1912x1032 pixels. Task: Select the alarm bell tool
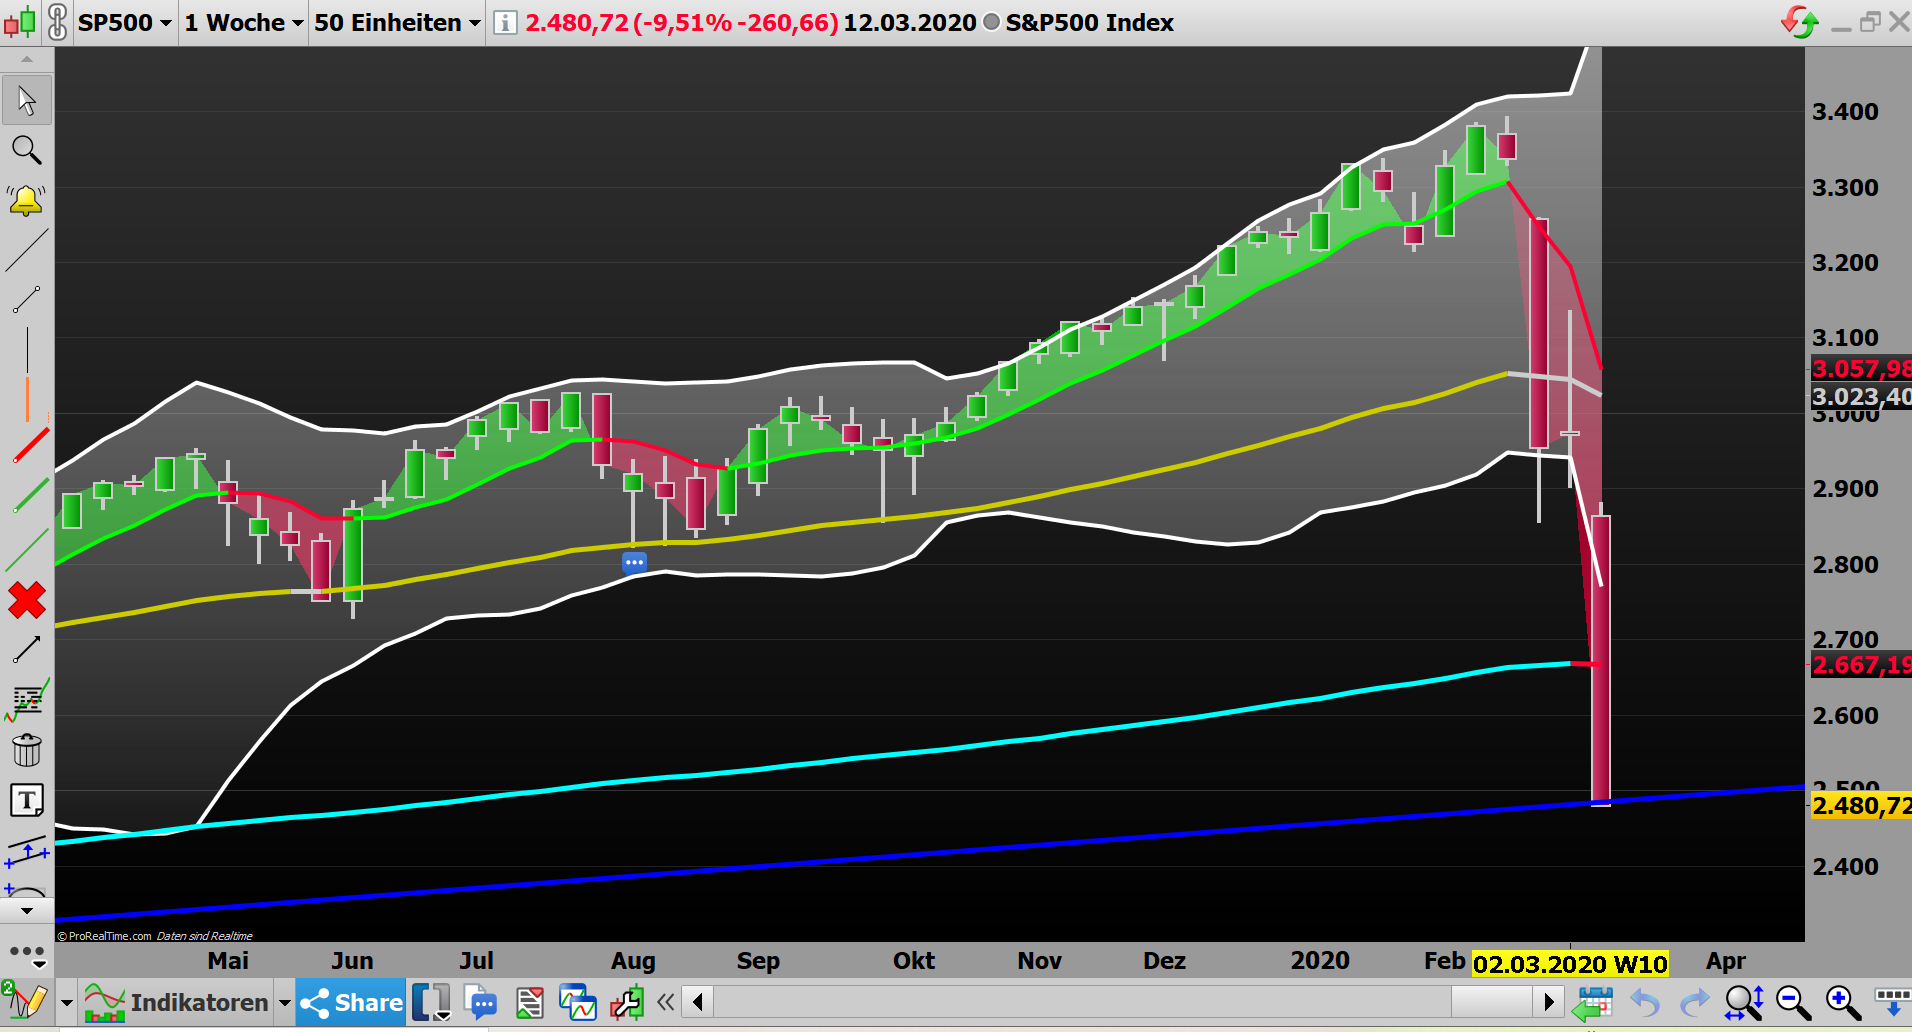[27, 199]
